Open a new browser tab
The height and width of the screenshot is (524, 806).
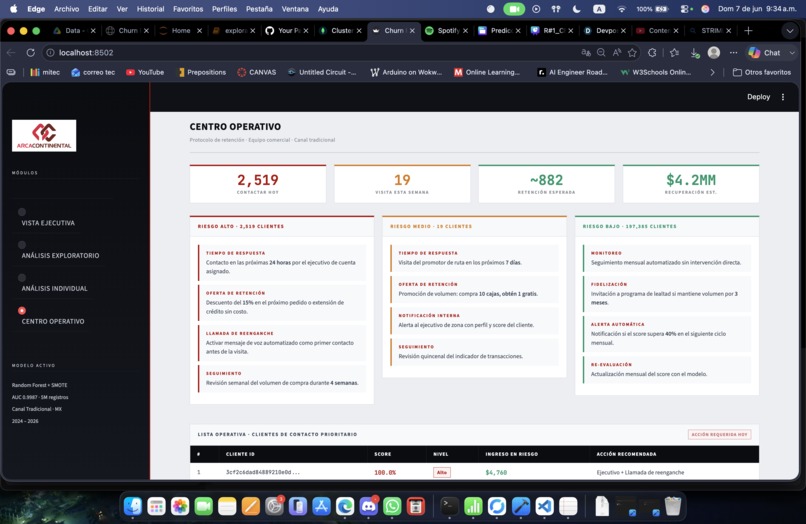748,30
